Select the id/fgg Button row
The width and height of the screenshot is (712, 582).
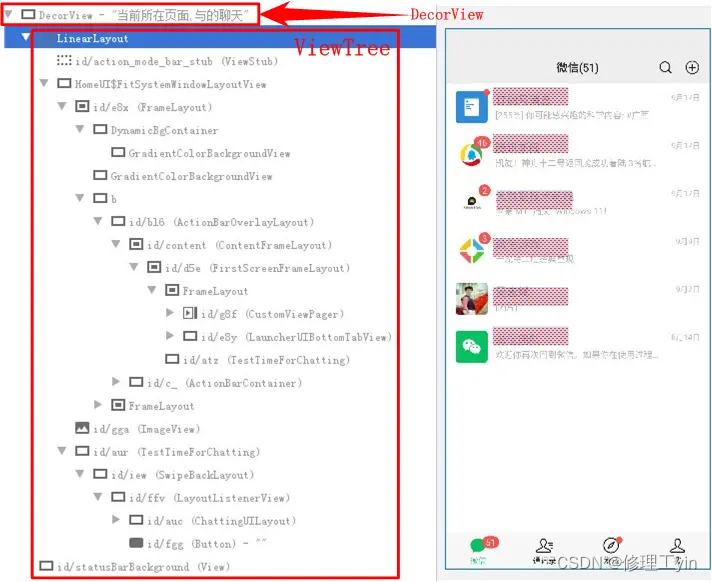coord(198,543)
